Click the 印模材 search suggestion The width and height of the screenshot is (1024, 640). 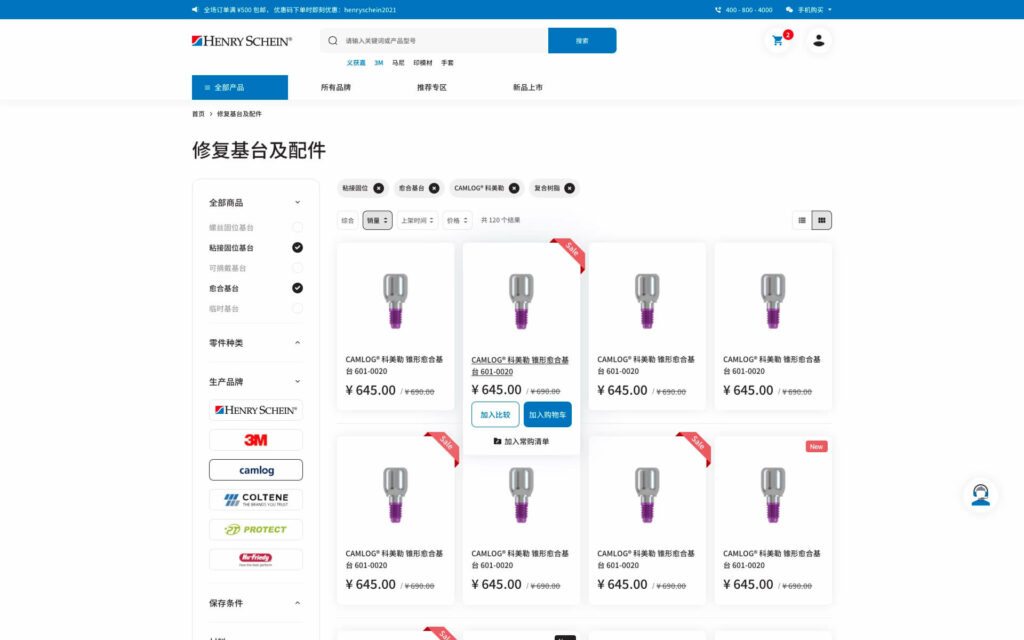point(423,63)
